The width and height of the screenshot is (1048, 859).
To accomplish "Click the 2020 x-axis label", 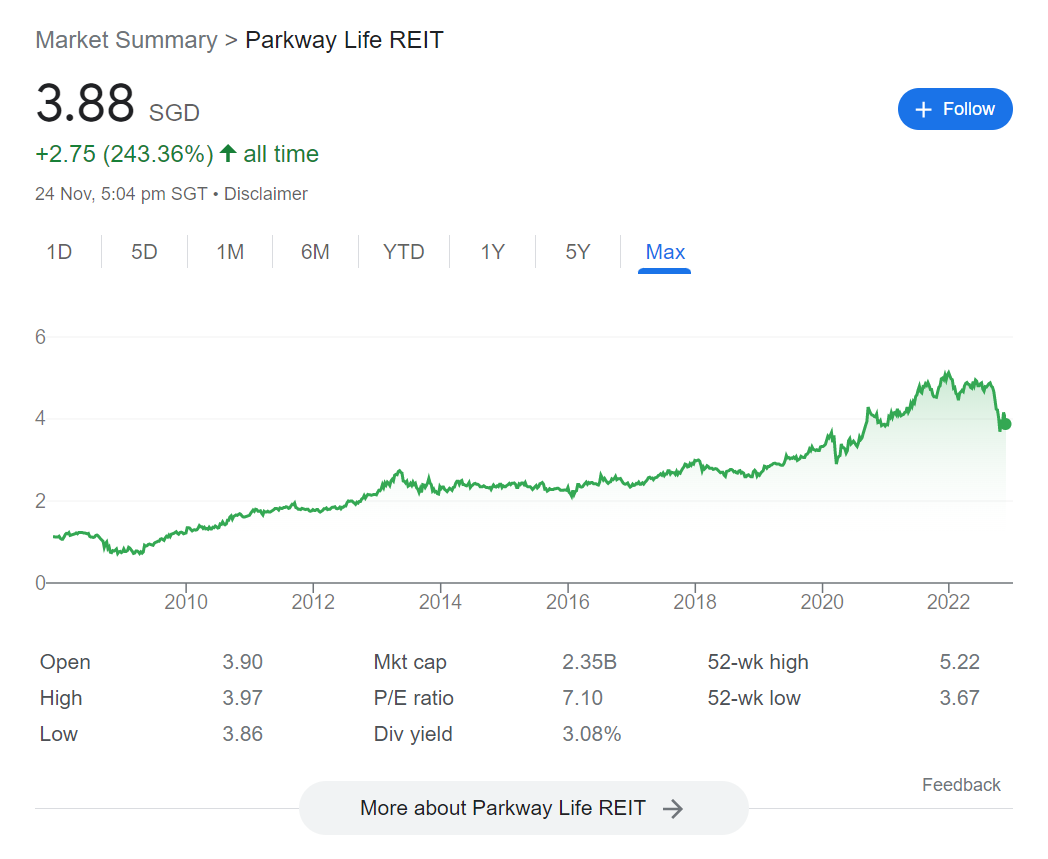I will pyautogui.click(x=821, y=602).
